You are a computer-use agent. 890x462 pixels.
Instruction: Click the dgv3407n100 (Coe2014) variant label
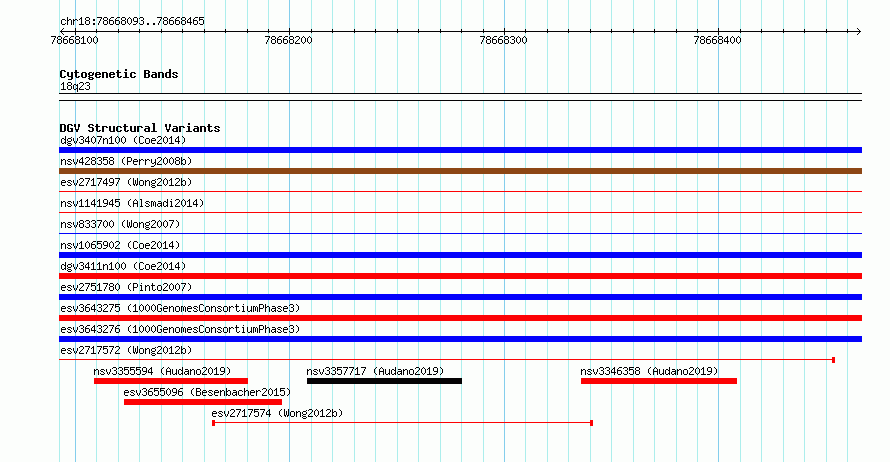click(123, 140)
